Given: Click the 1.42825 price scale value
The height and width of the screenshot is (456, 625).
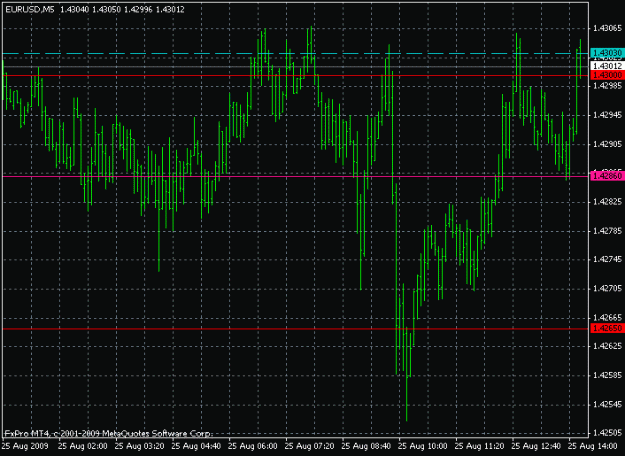Looking at the screenshot, I should (x=607, y=202).
